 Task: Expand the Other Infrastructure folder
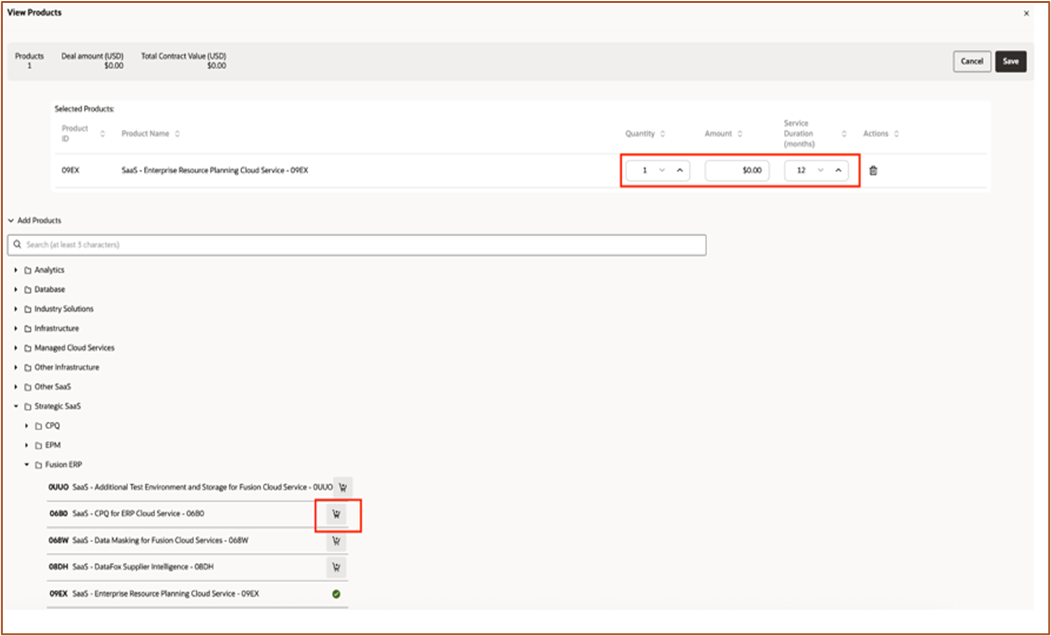pos(16,367)
